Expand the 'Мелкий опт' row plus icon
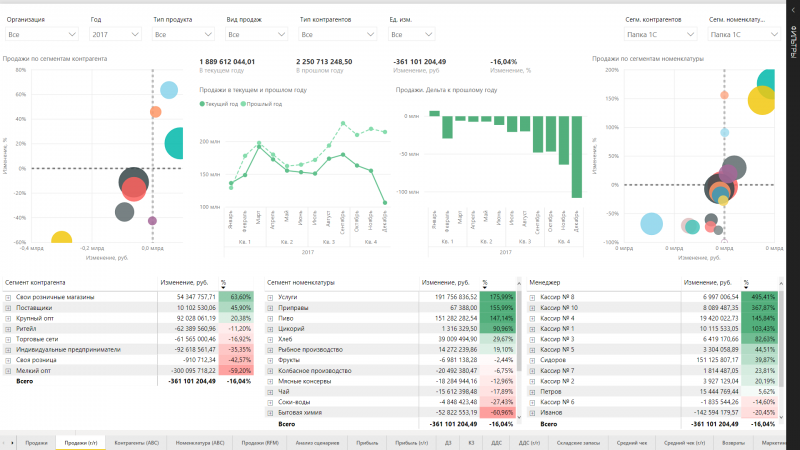The image size is (800, 450). click(8, 370)
